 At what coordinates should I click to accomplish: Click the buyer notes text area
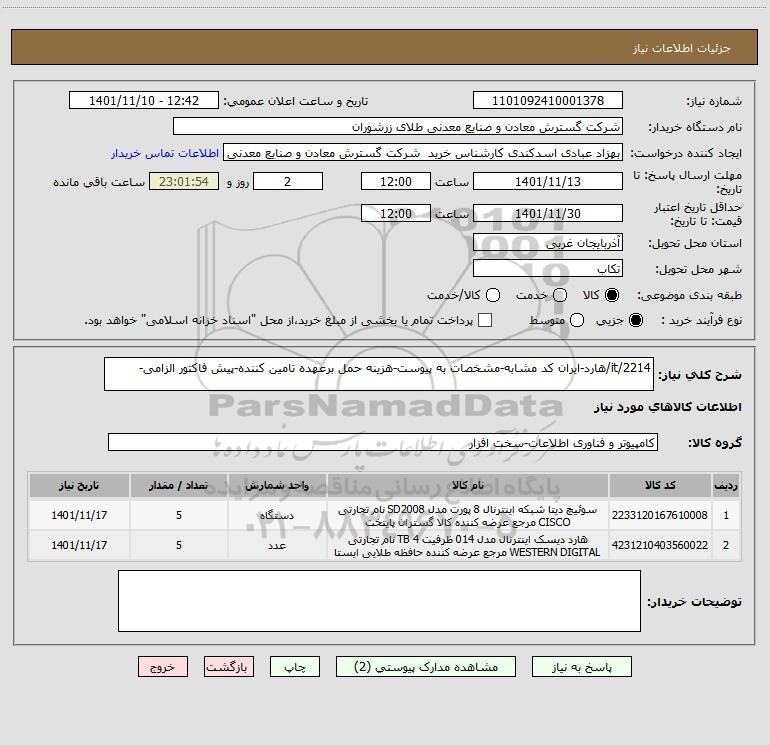point(379,601)
